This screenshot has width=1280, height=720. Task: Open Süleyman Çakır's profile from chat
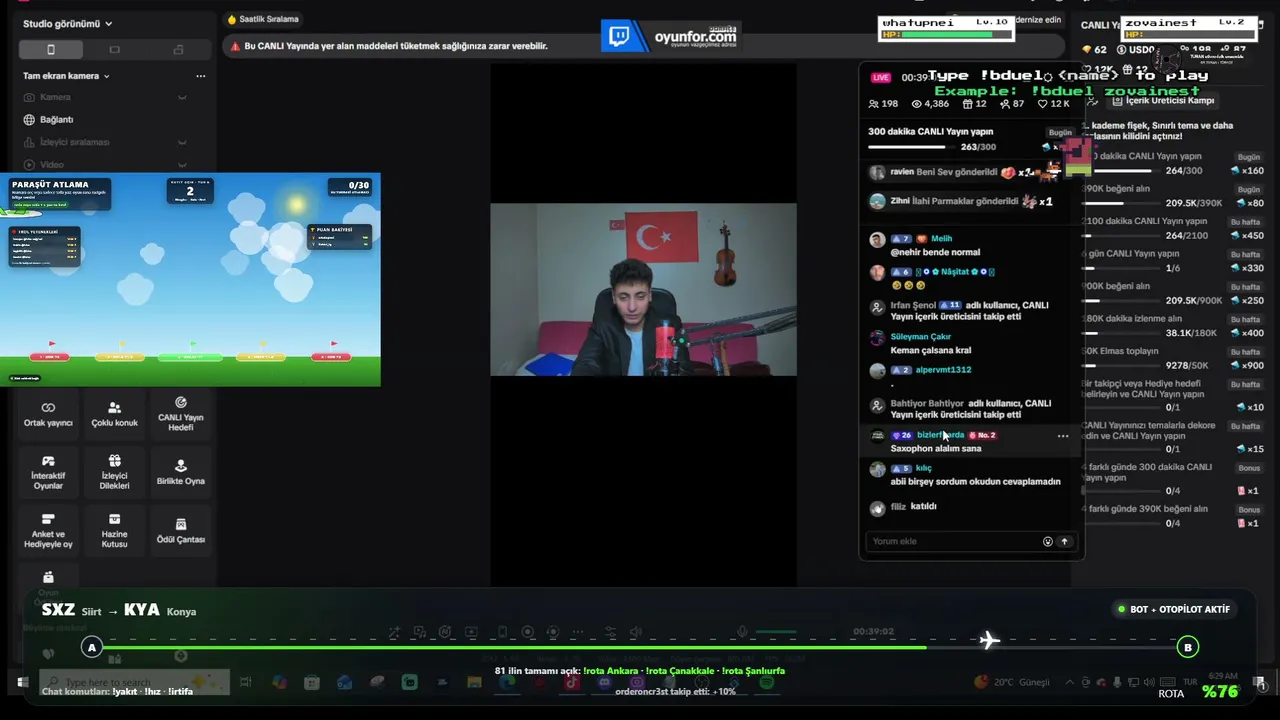click(x=920, y=337)
